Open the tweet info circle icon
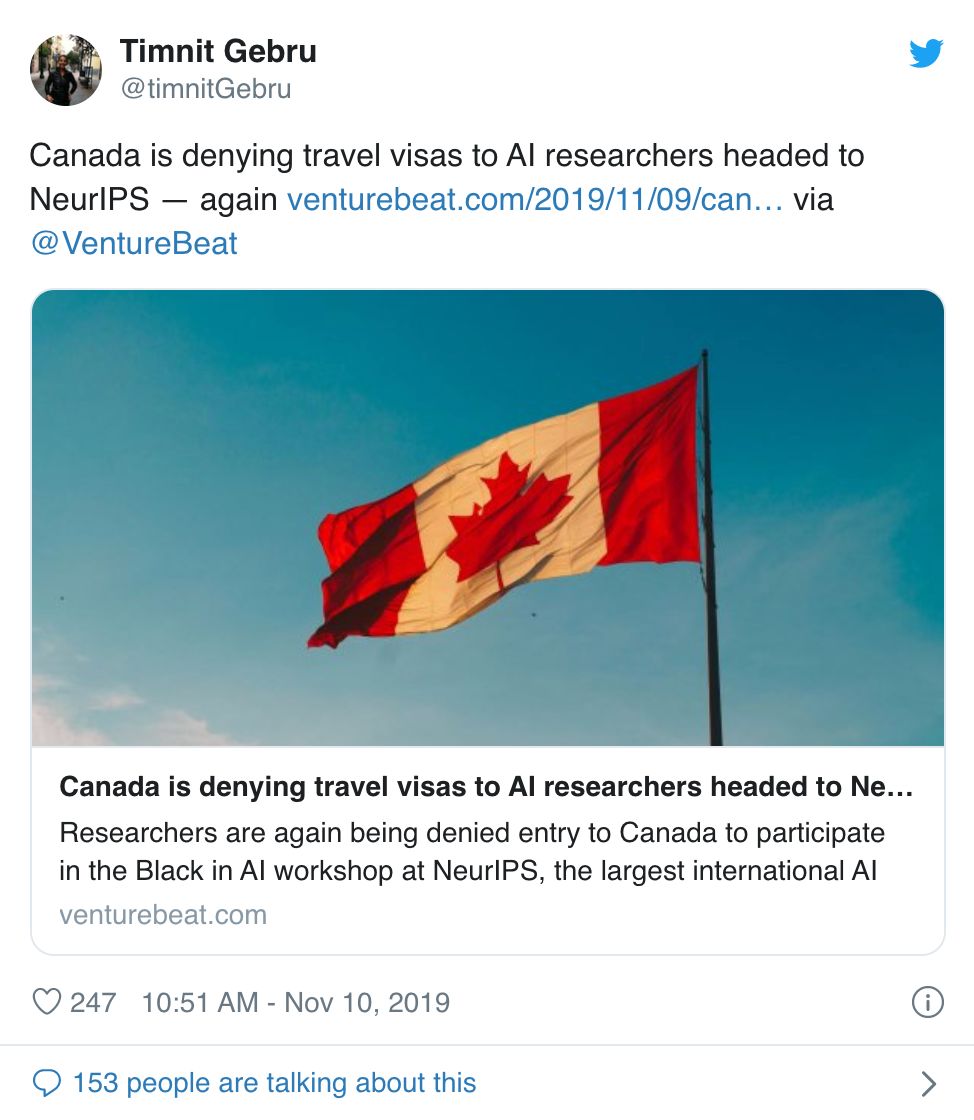974x1120 pixels. [928, 1002]
